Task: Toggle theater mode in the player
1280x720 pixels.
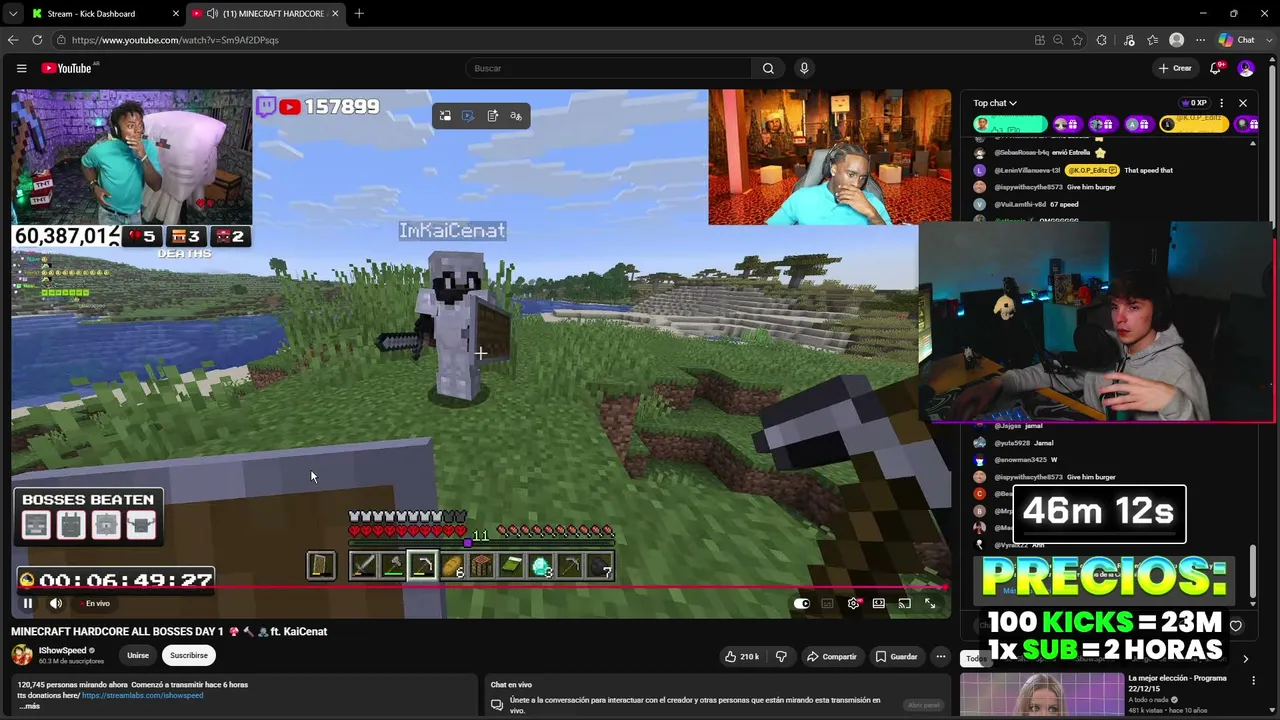Action: (878, 603)
